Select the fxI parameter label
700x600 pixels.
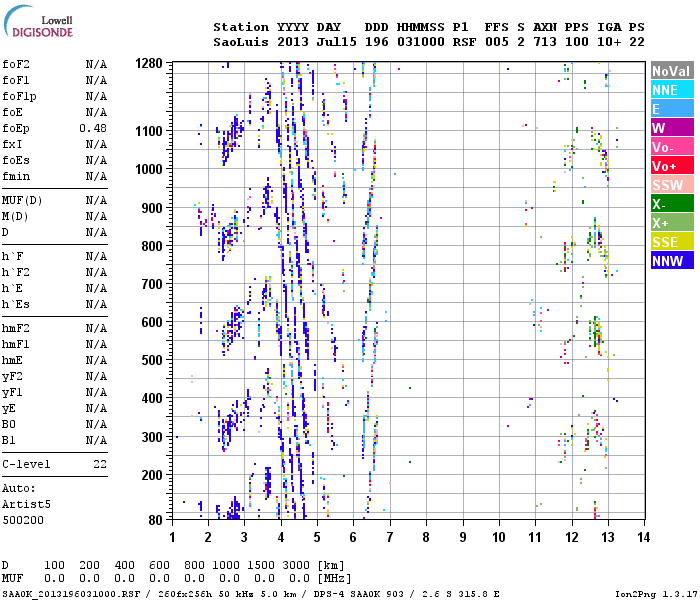tap(12, 145)
